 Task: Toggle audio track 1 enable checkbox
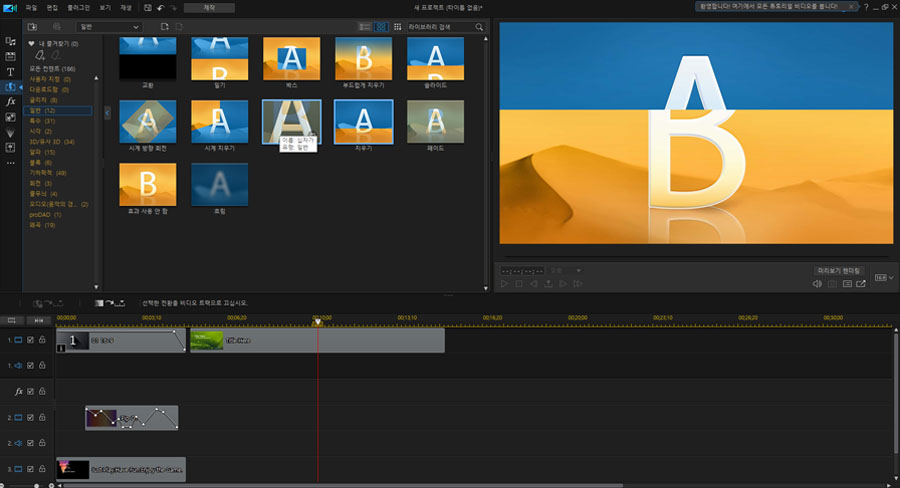[x=30, y=365]
